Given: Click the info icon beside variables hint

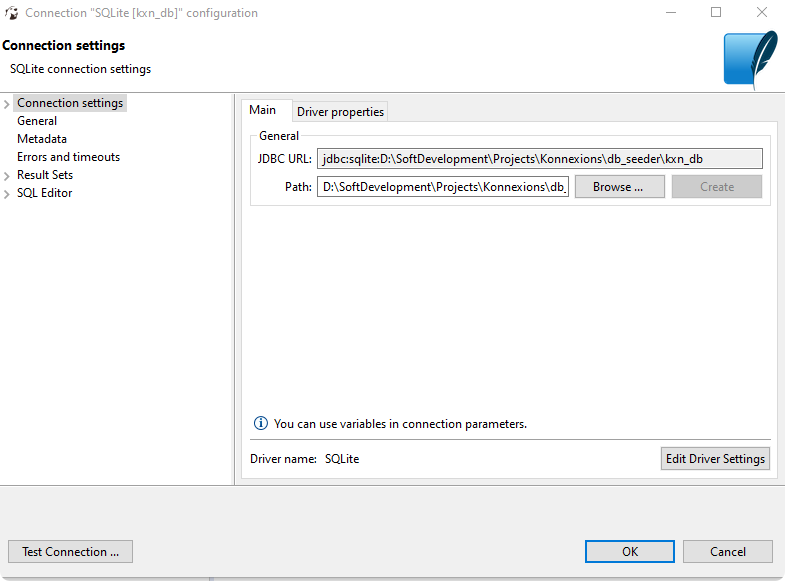Looking at the screenshot, I should (x=260, y=423).
